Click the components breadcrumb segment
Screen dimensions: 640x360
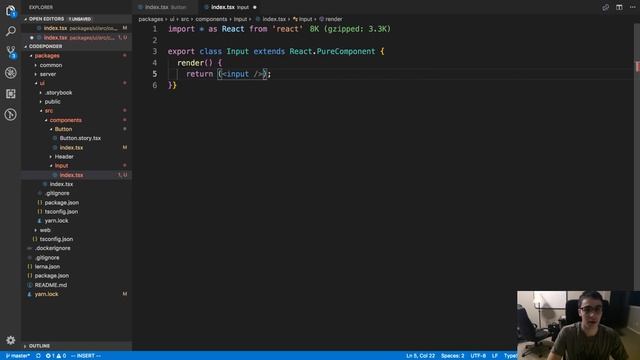pos(211,19)
